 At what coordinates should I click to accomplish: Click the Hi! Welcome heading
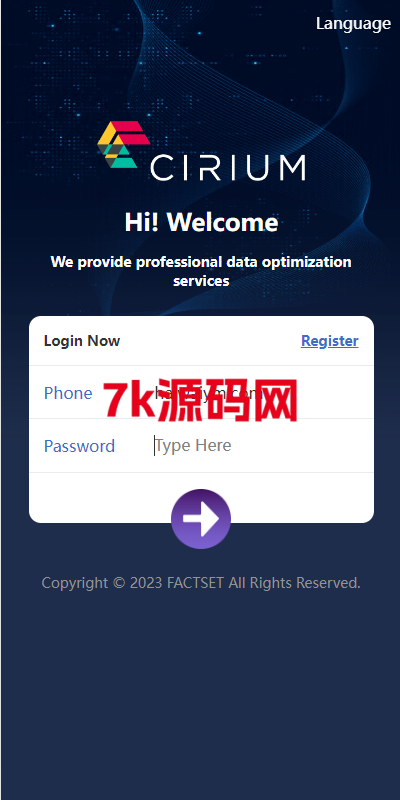click(x=202, y=222)
